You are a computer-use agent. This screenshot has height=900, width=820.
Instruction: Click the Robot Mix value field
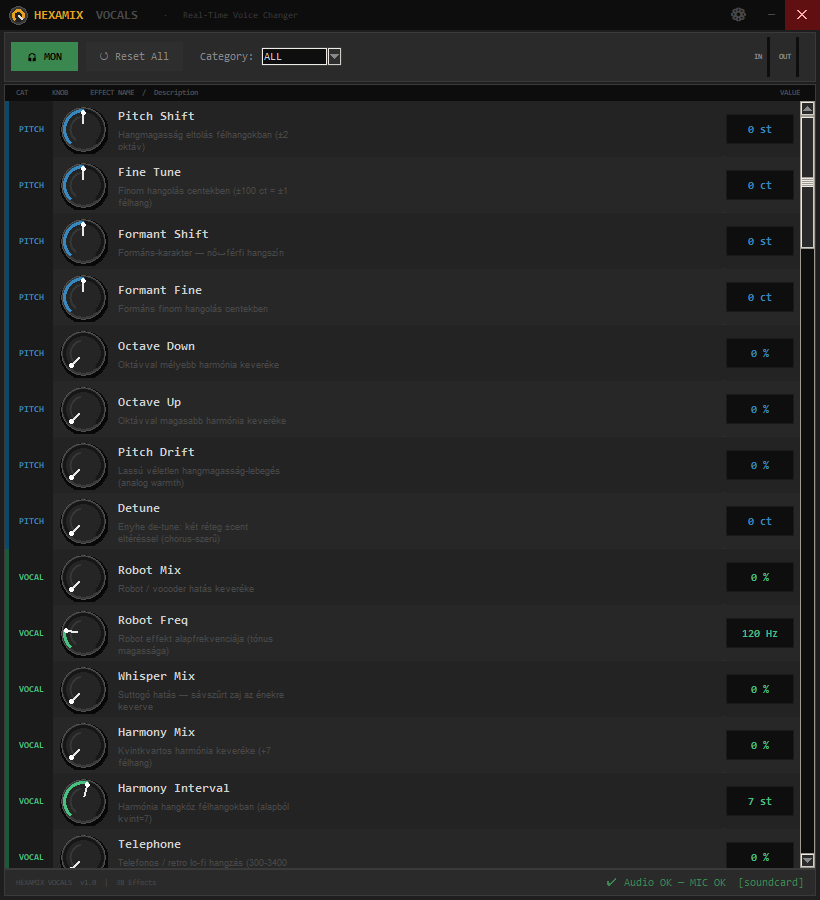point(760,577)
